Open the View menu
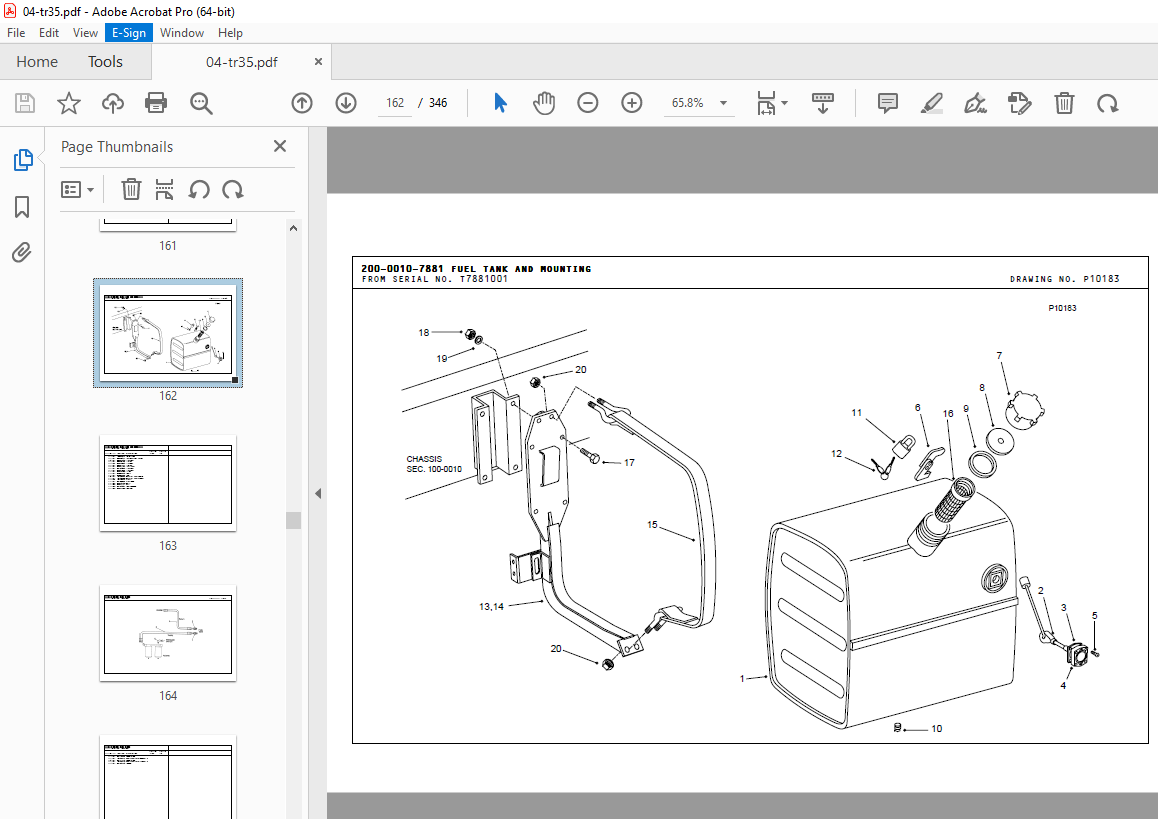Viewport: 1158px width, 819px height. [85, 32]
